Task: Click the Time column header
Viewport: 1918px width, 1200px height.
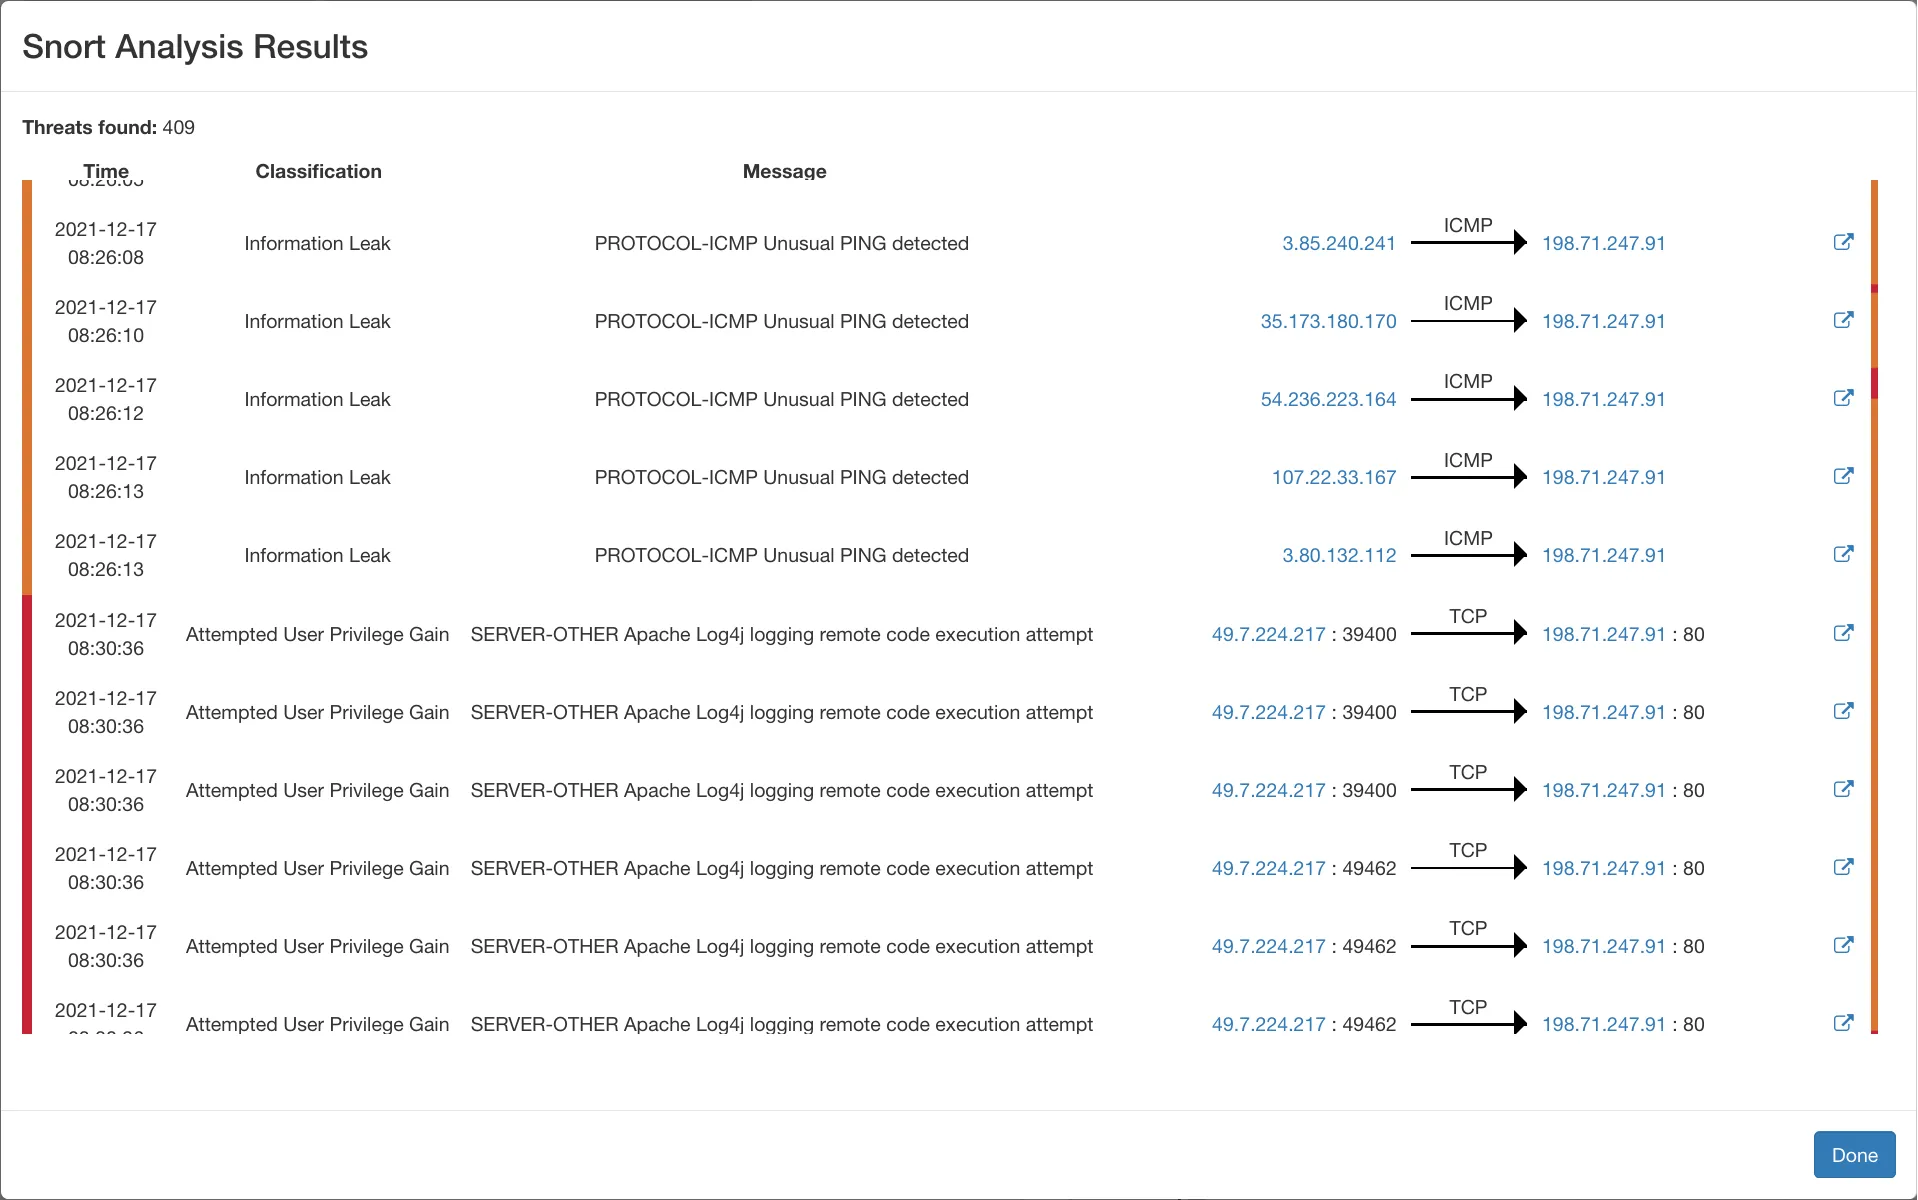Action: point(106,171)
